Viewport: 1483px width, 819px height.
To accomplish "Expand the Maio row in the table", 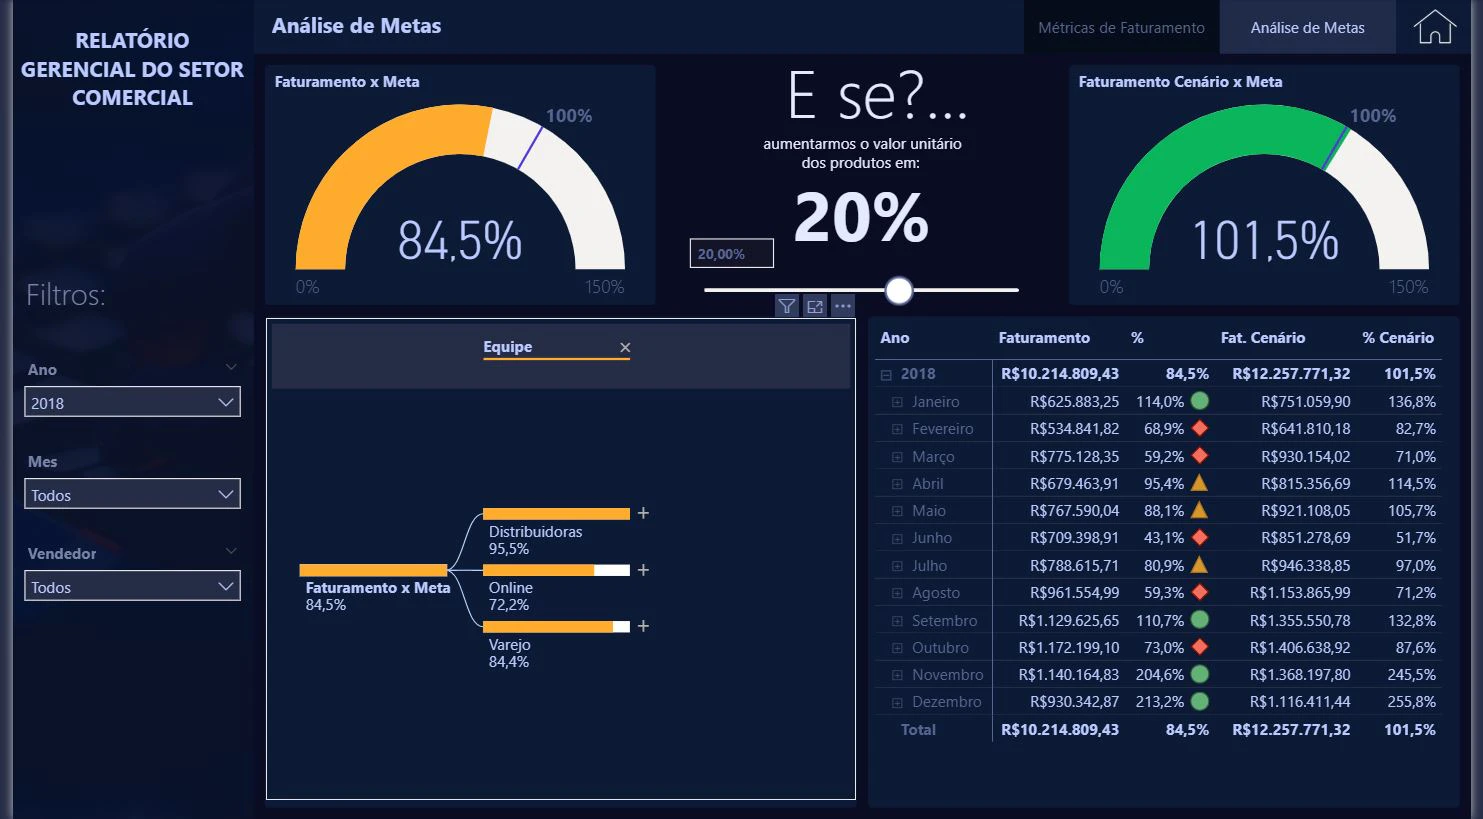I will pos(897,511).
